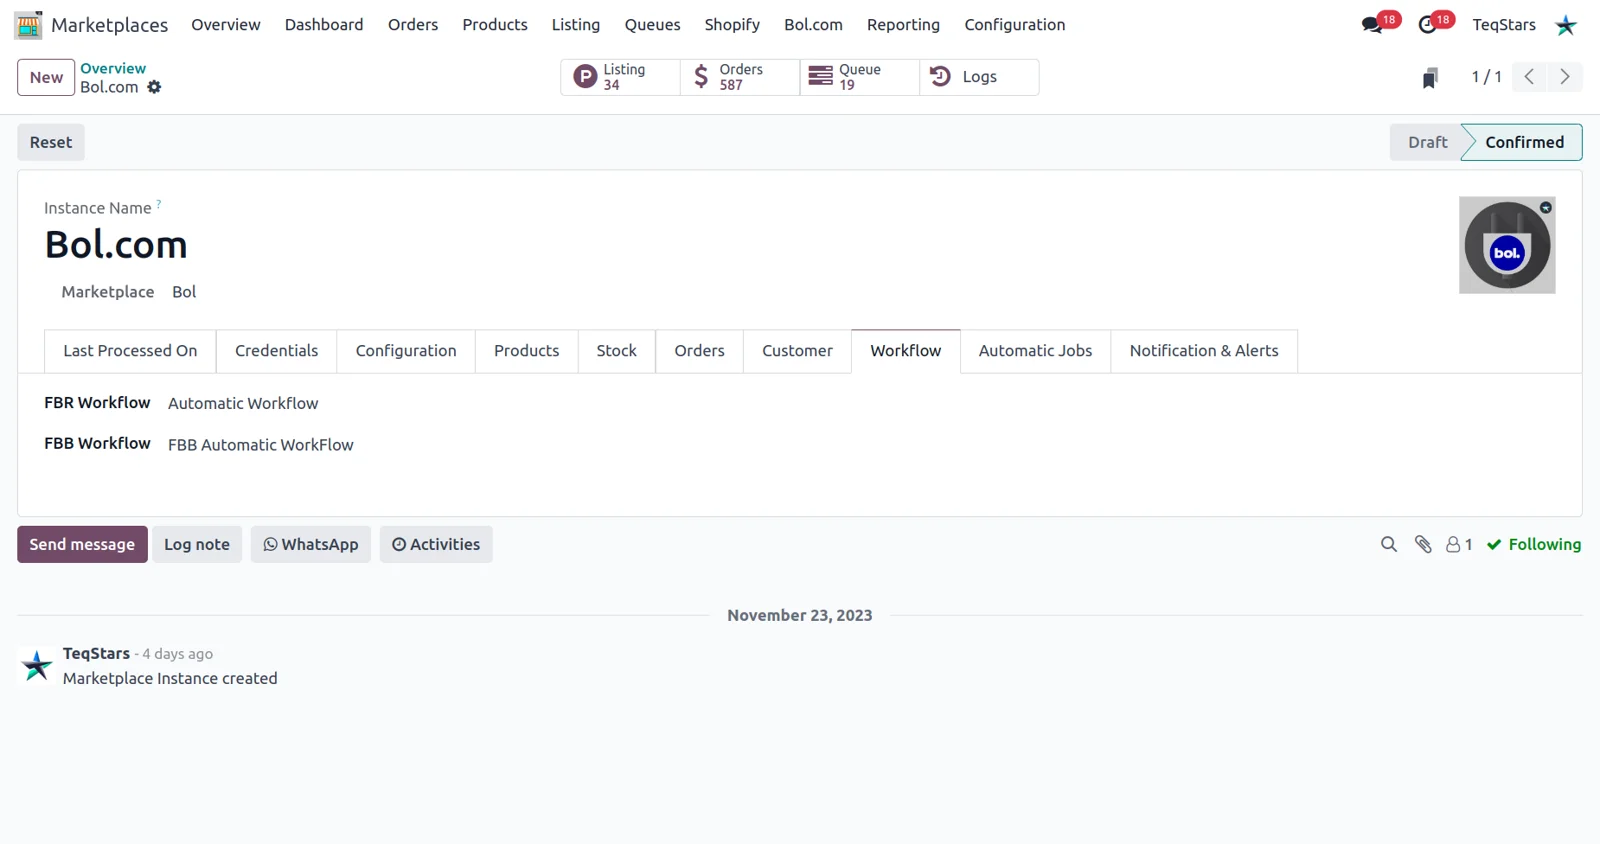Open conversations chat bubble icon
The width and height of the screenshot is (1600, 844).
tap(1372, 25)
